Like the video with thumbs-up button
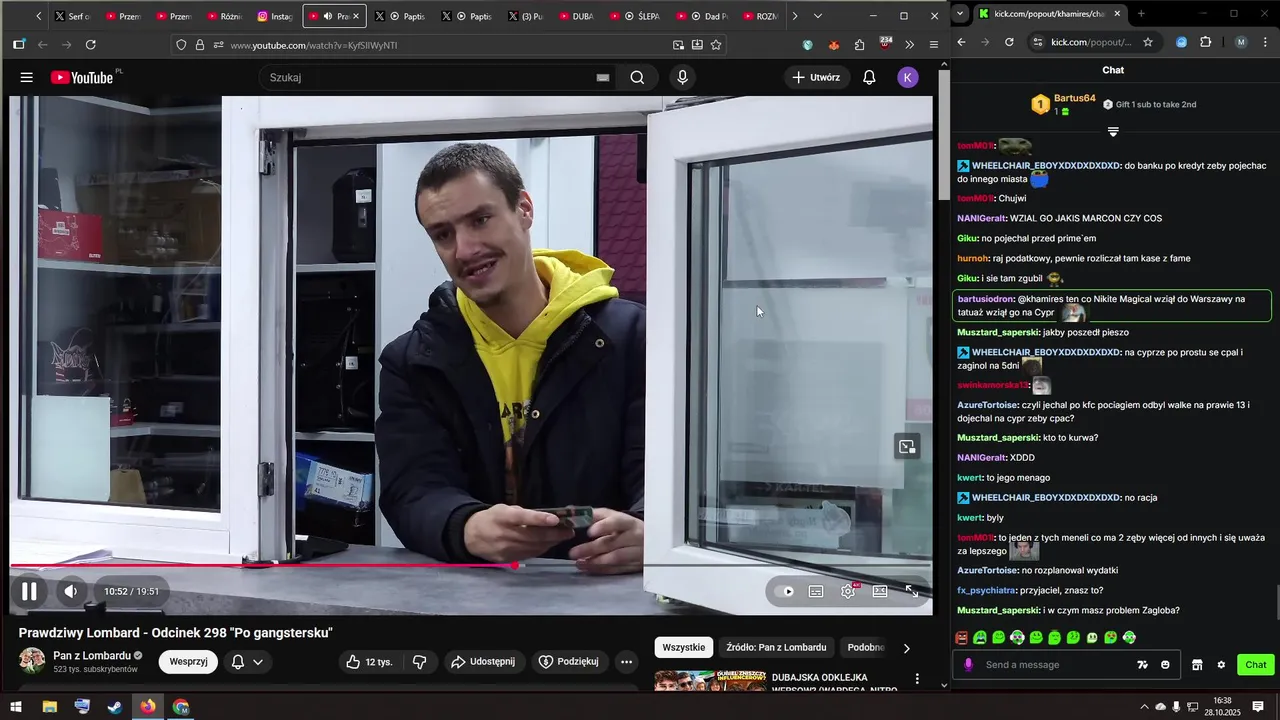Screen dimensions: 1280x720 tap(369, 662)
